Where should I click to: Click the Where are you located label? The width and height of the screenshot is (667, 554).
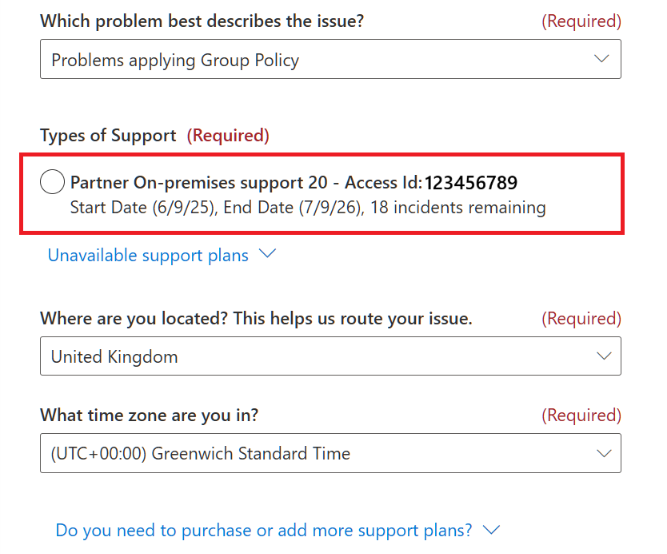(256, 318)
